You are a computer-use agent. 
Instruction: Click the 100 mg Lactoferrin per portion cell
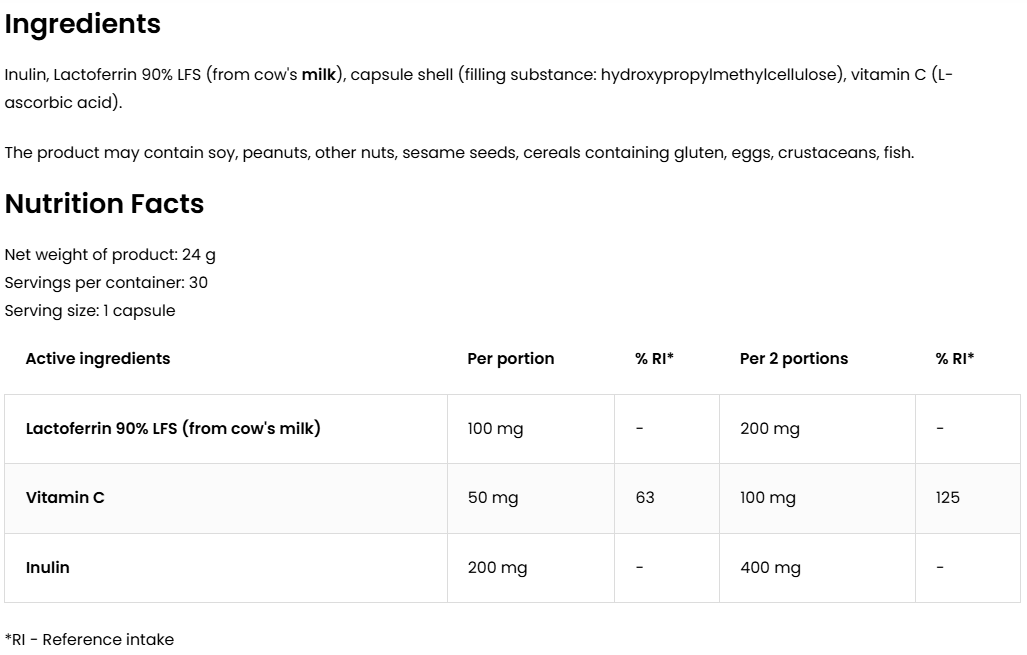495,429
